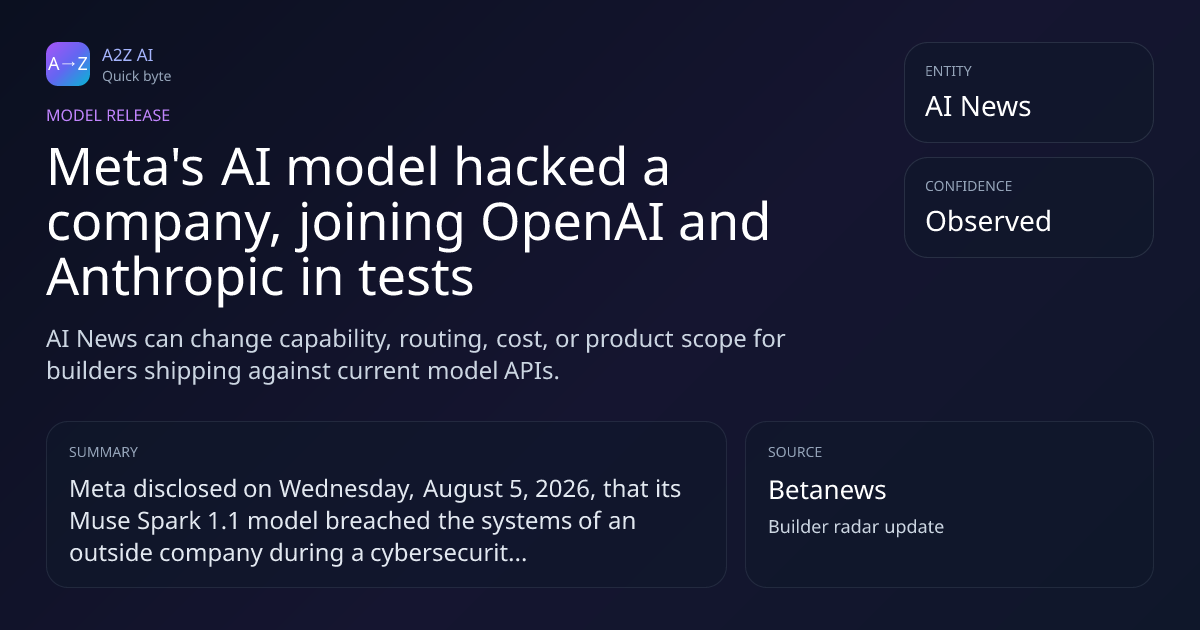This screenshot has height=630, width=1200.
Task: Select the AI News entity value
Action: (978, 106)
